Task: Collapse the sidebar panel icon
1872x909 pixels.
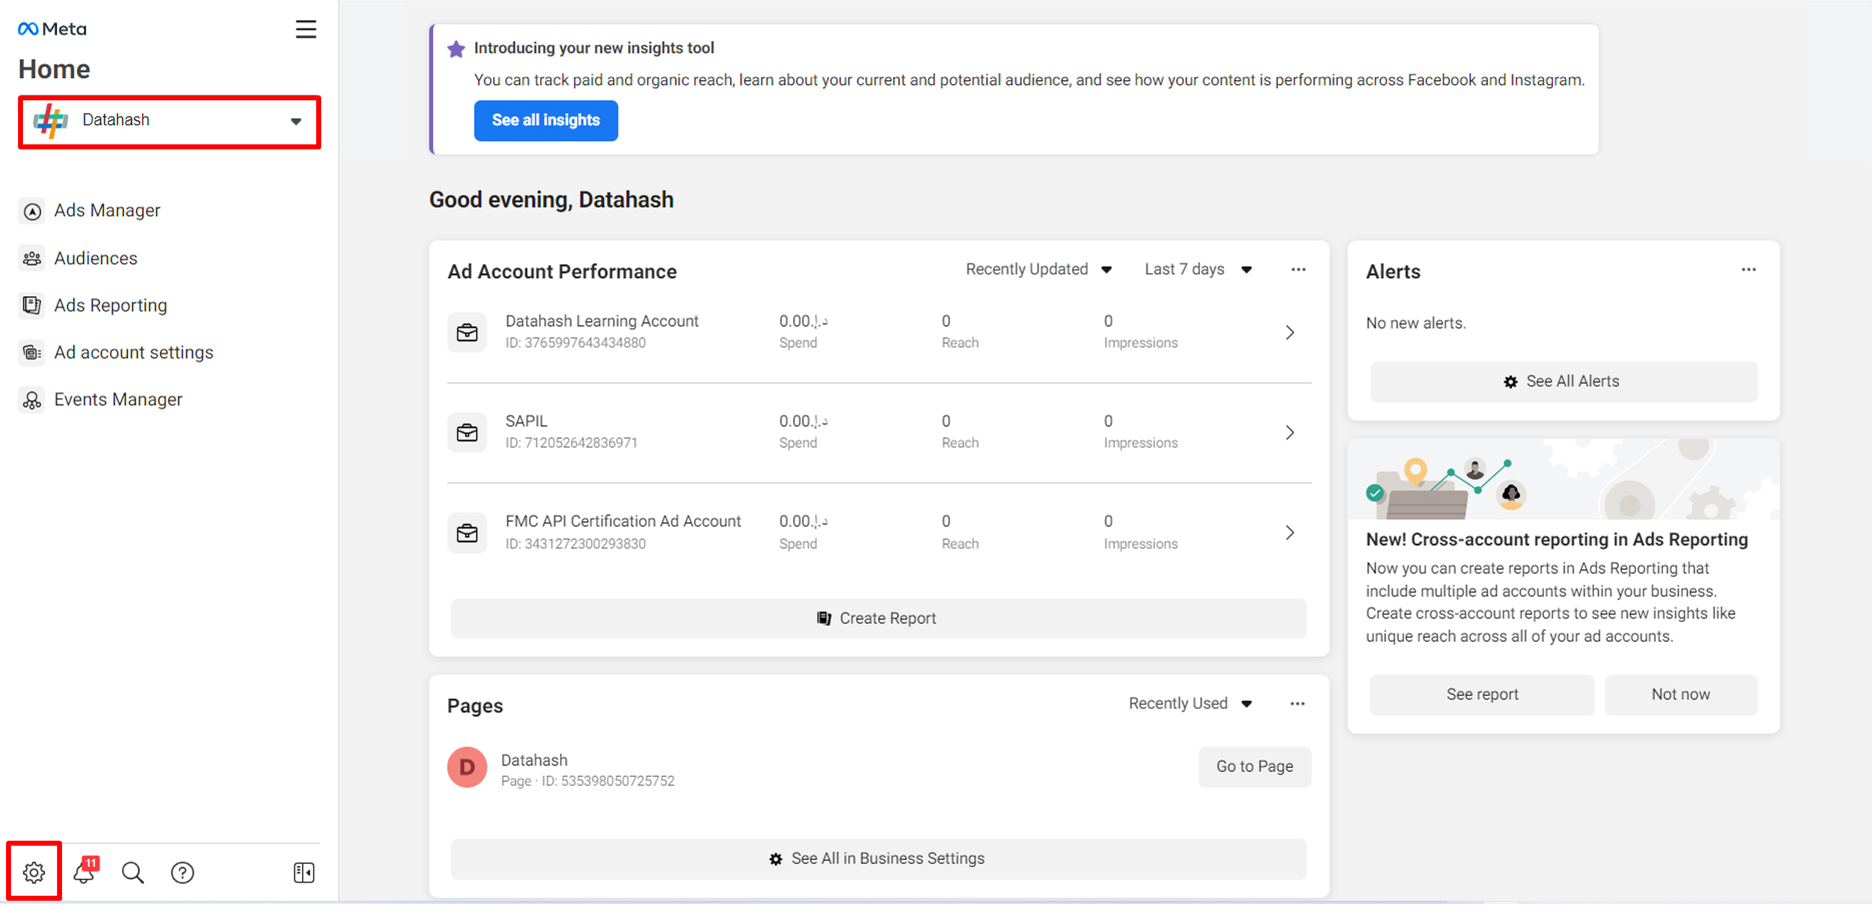Action: tap(304, 872)
